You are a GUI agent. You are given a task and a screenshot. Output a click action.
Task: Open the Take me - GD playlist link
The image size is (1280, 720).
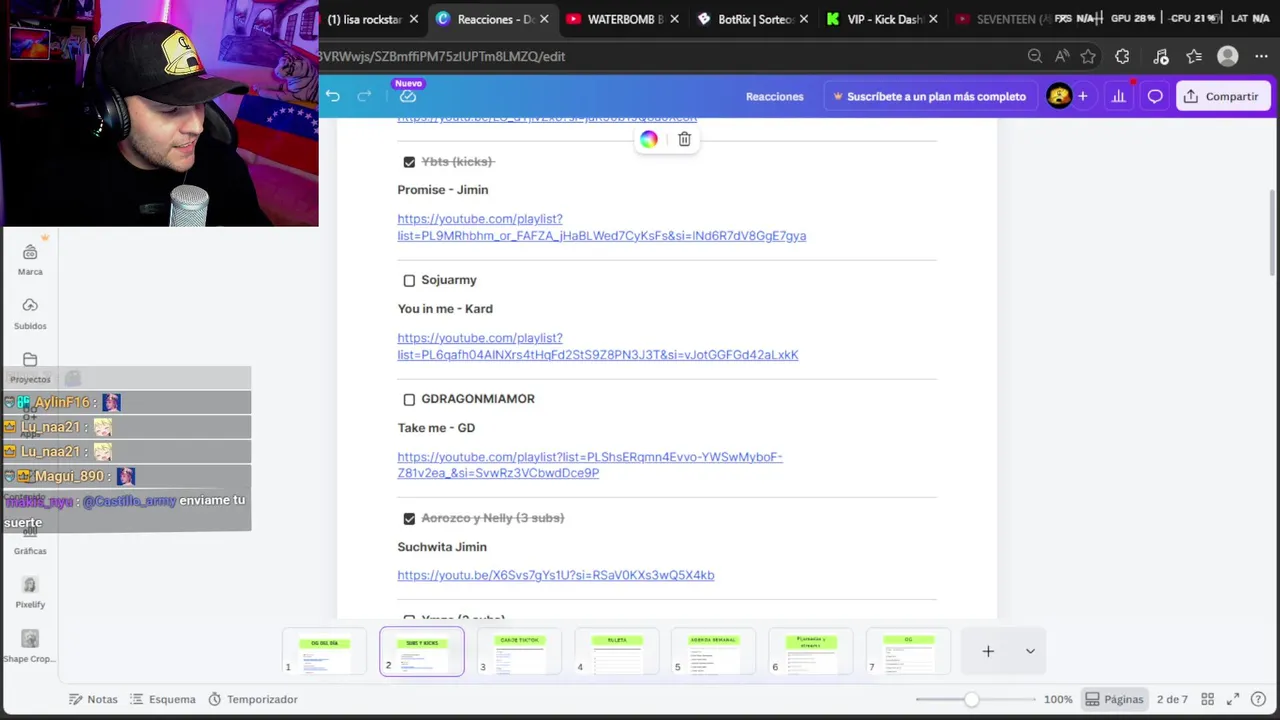(x=590, y=465)
